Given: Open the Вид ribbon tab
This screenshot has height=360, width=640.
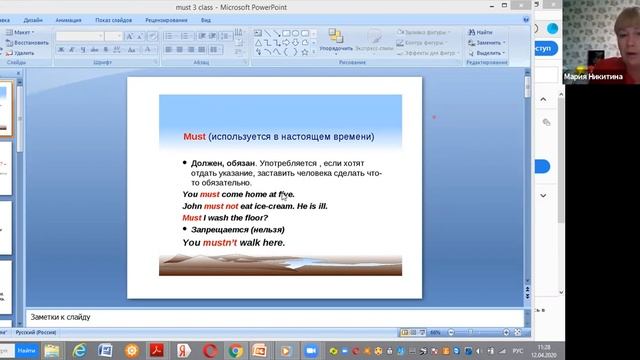Looking at the screenshot, I should click(x=206, y=20).
